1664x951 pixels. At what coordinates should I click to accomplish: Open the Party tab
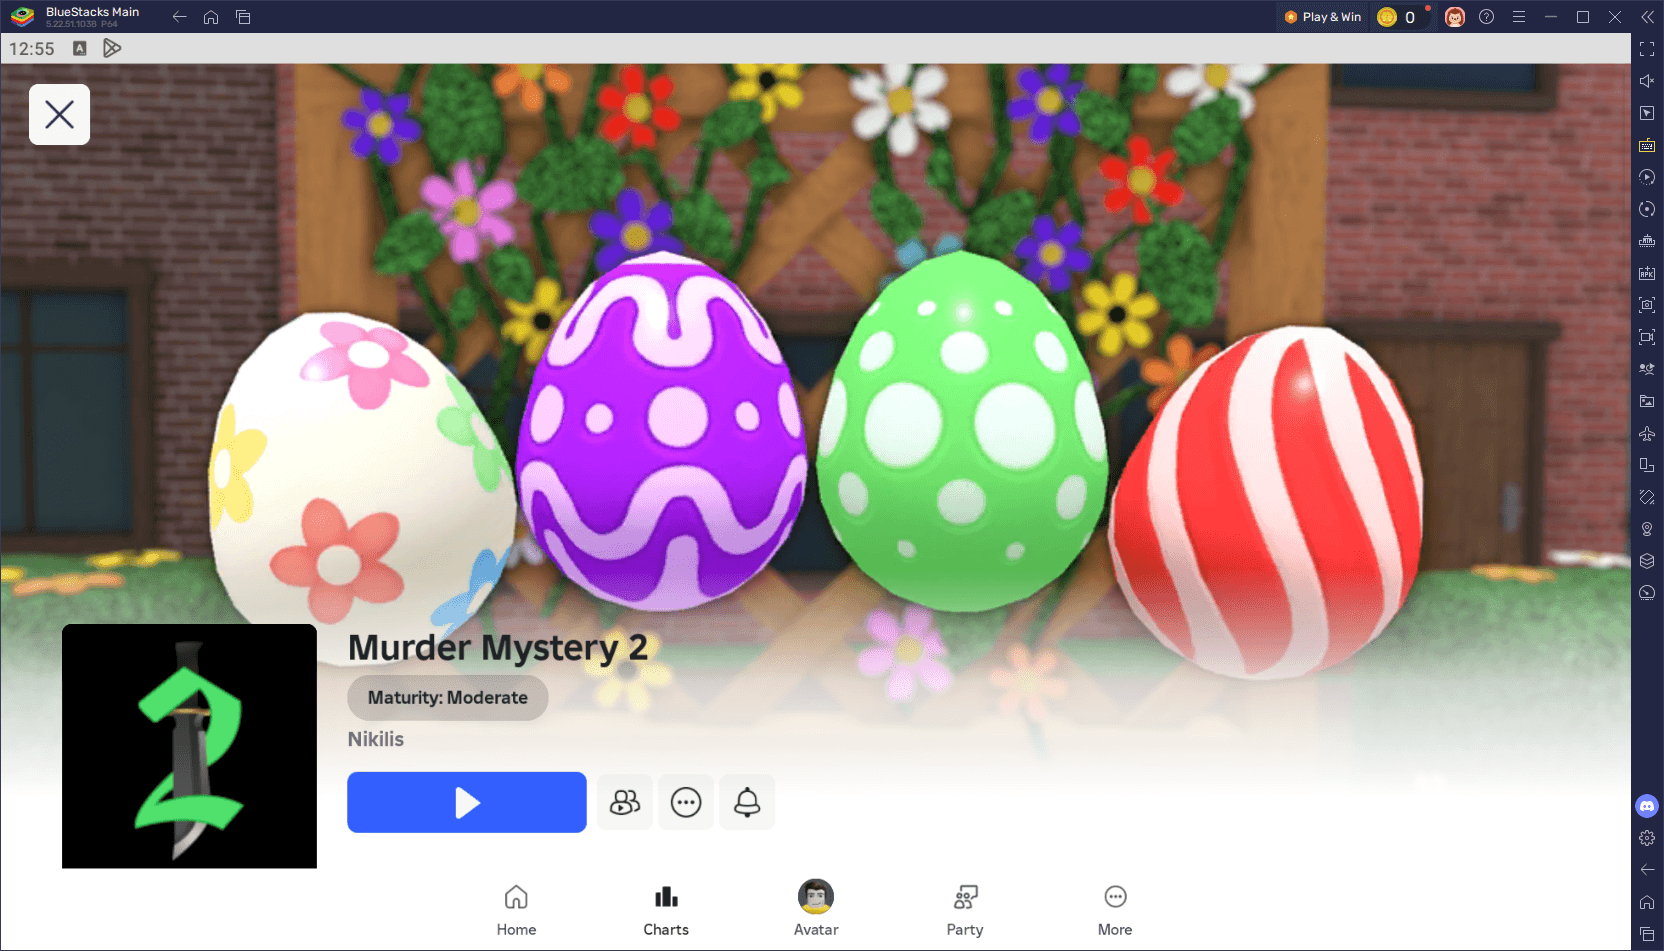coord(965,910)
